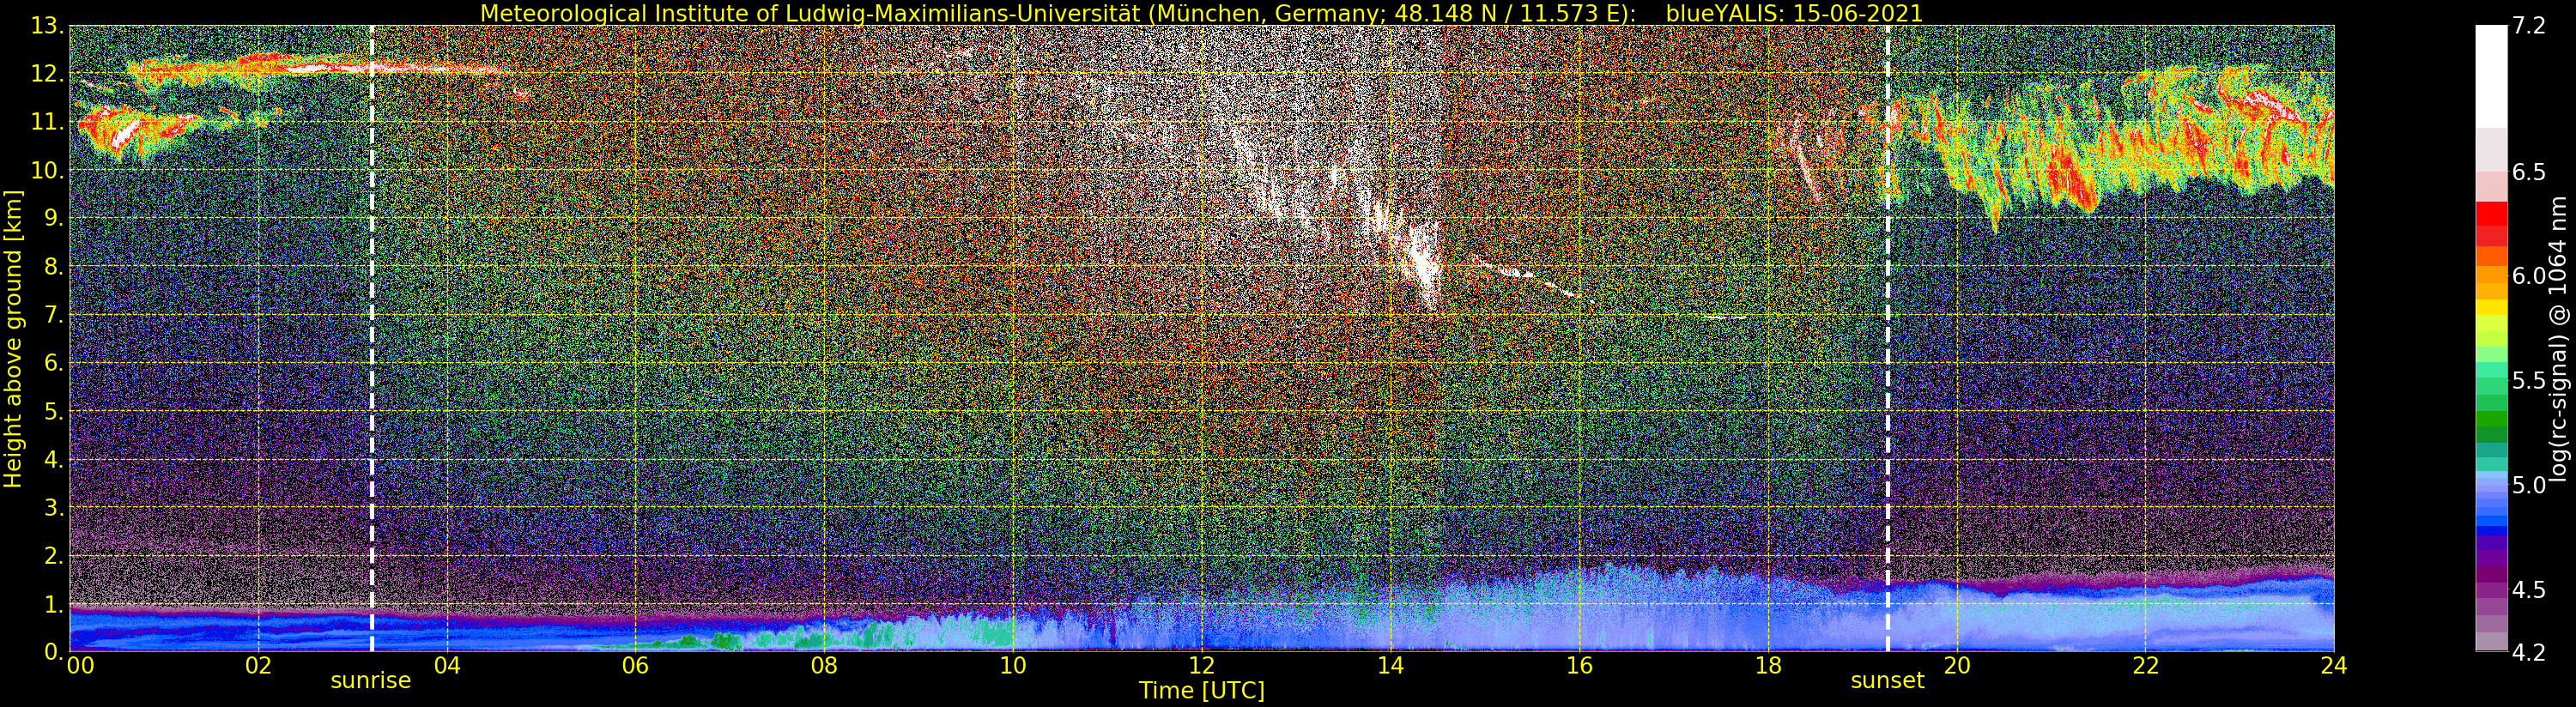The height and width of the screenshot is (707, 2576).
Task: Click height axis tick '8.'
Action: [x=54, y=267]
